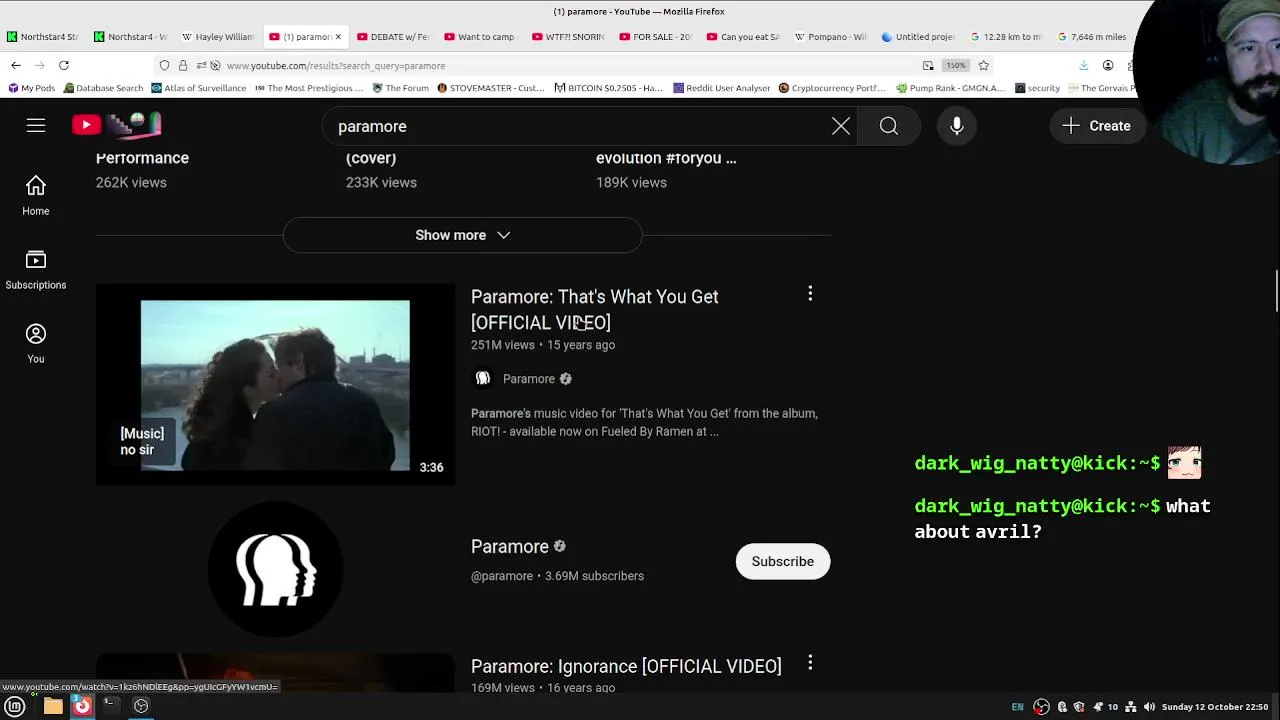Click the YouTube logo
1280x720 pixels.
coord(117,125)
